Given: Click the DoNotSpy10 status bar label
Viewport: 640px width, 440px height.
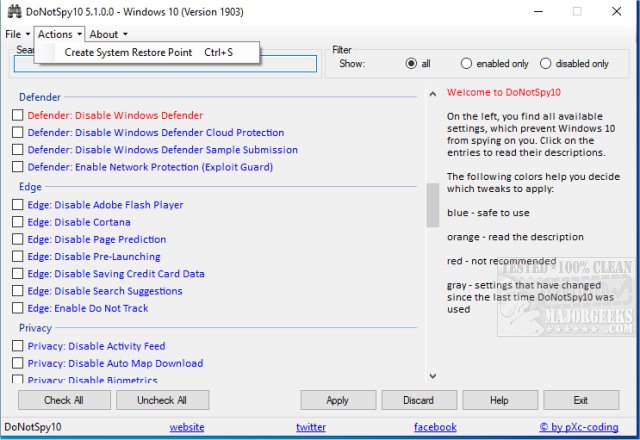Looking at the screenshot, I should coord(33,427).
